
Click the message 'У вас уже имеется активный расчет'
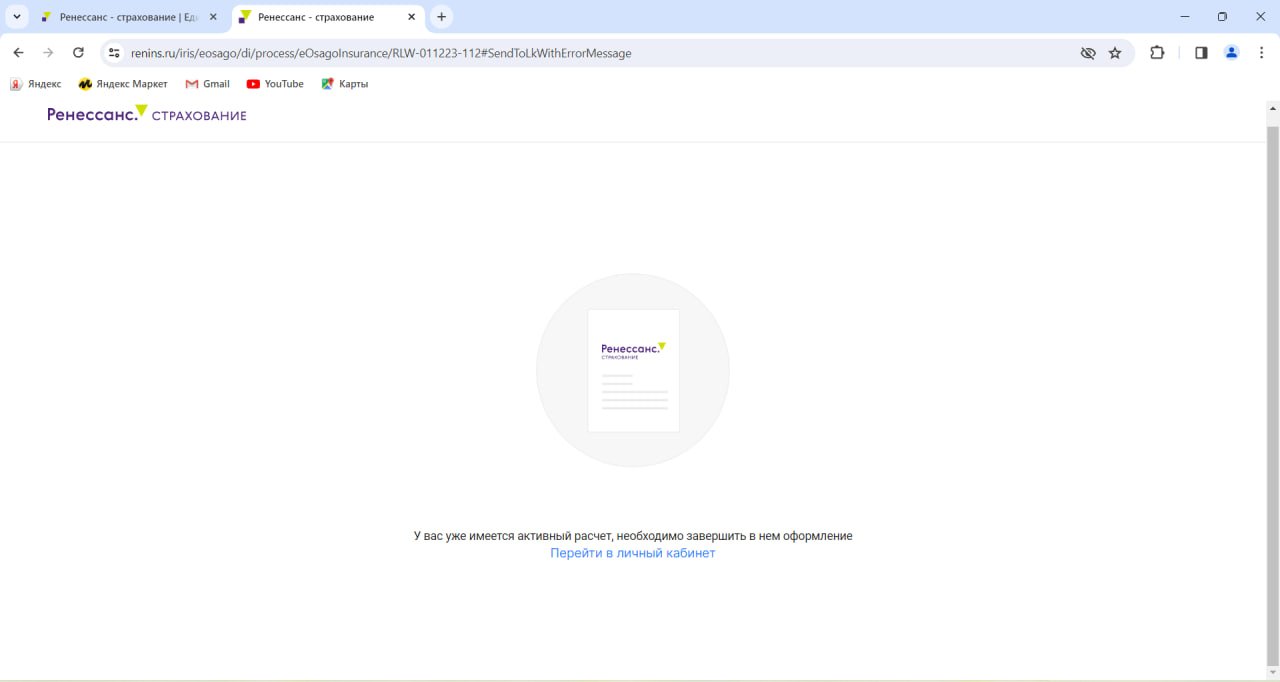pyautogui.click(x=514, y=536)
